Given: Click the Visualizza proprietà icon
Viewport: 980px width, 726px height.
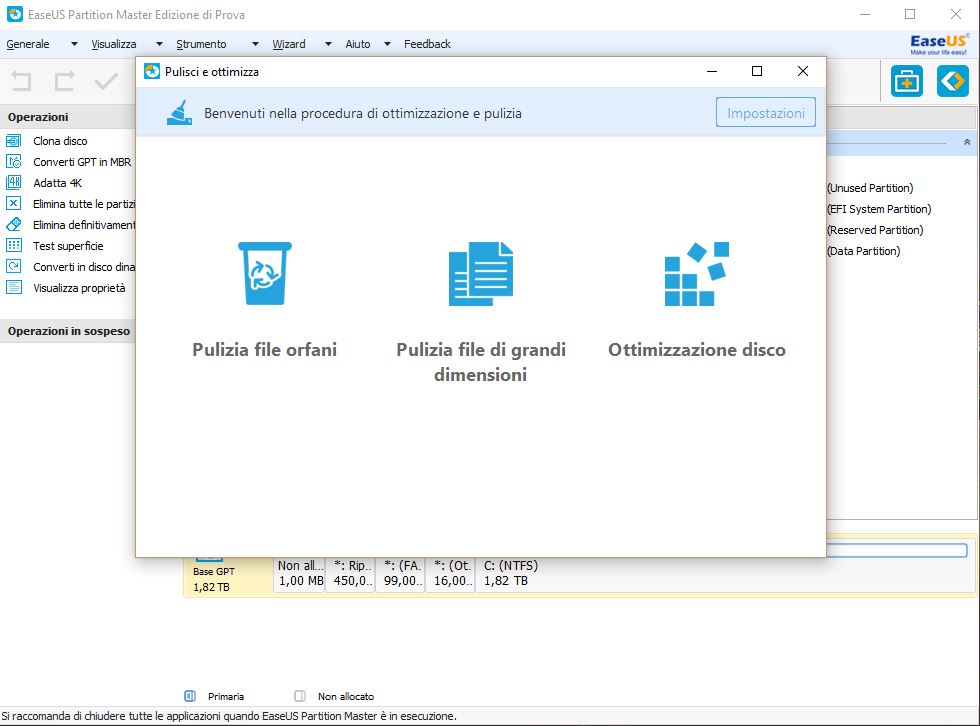Looking at the screenshot, I should pos(14,288).
